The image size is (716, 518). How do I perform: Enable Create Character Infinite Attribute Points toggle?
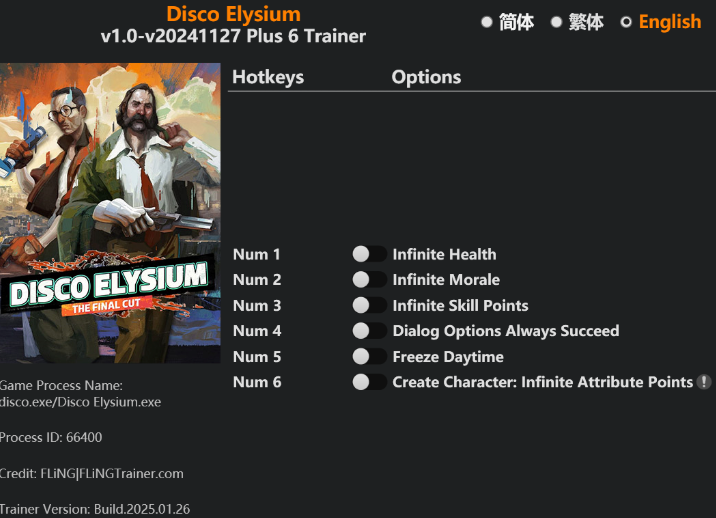click(x=369, y=382)
